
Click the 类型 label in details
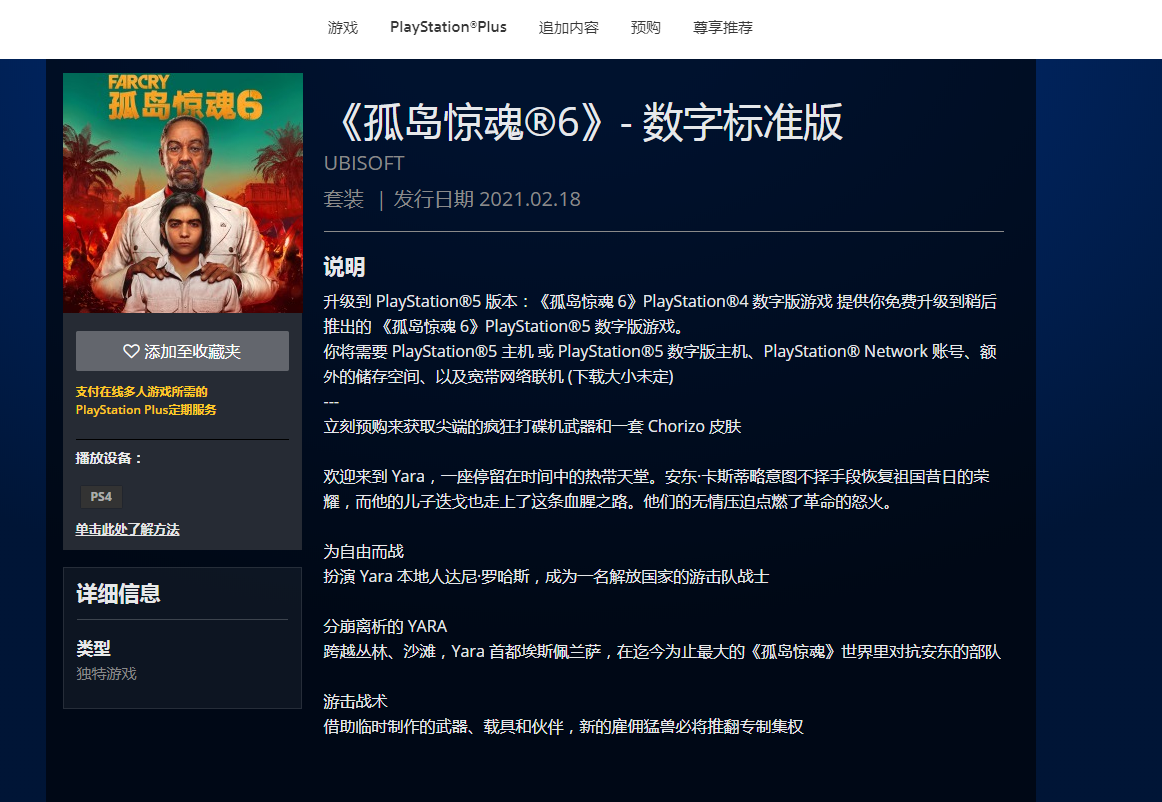click(93, 649)
